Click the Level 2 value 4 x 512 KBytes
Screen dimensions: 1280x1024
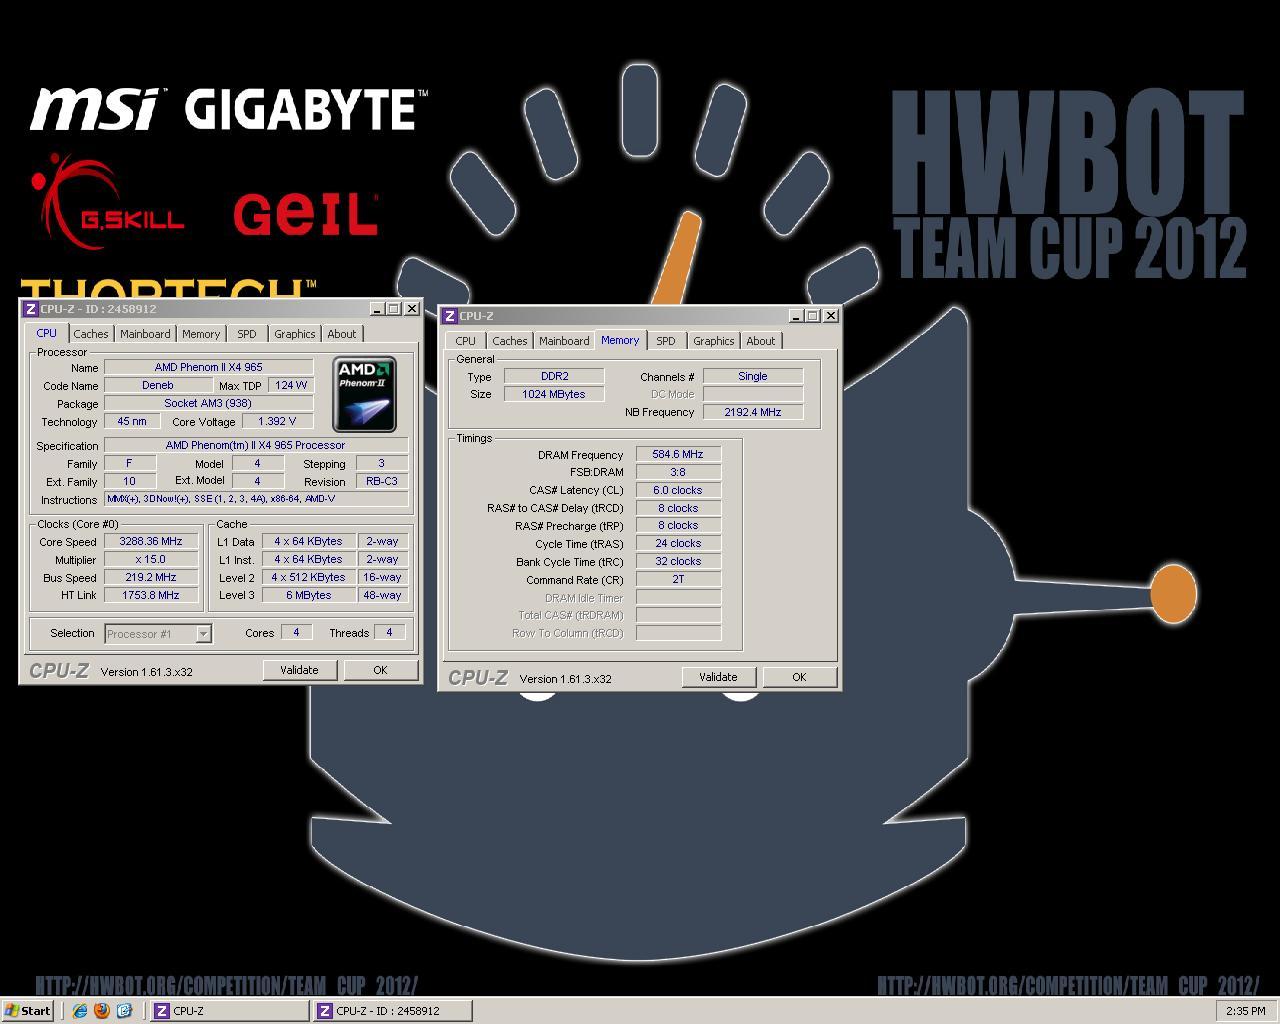[309, 577]
